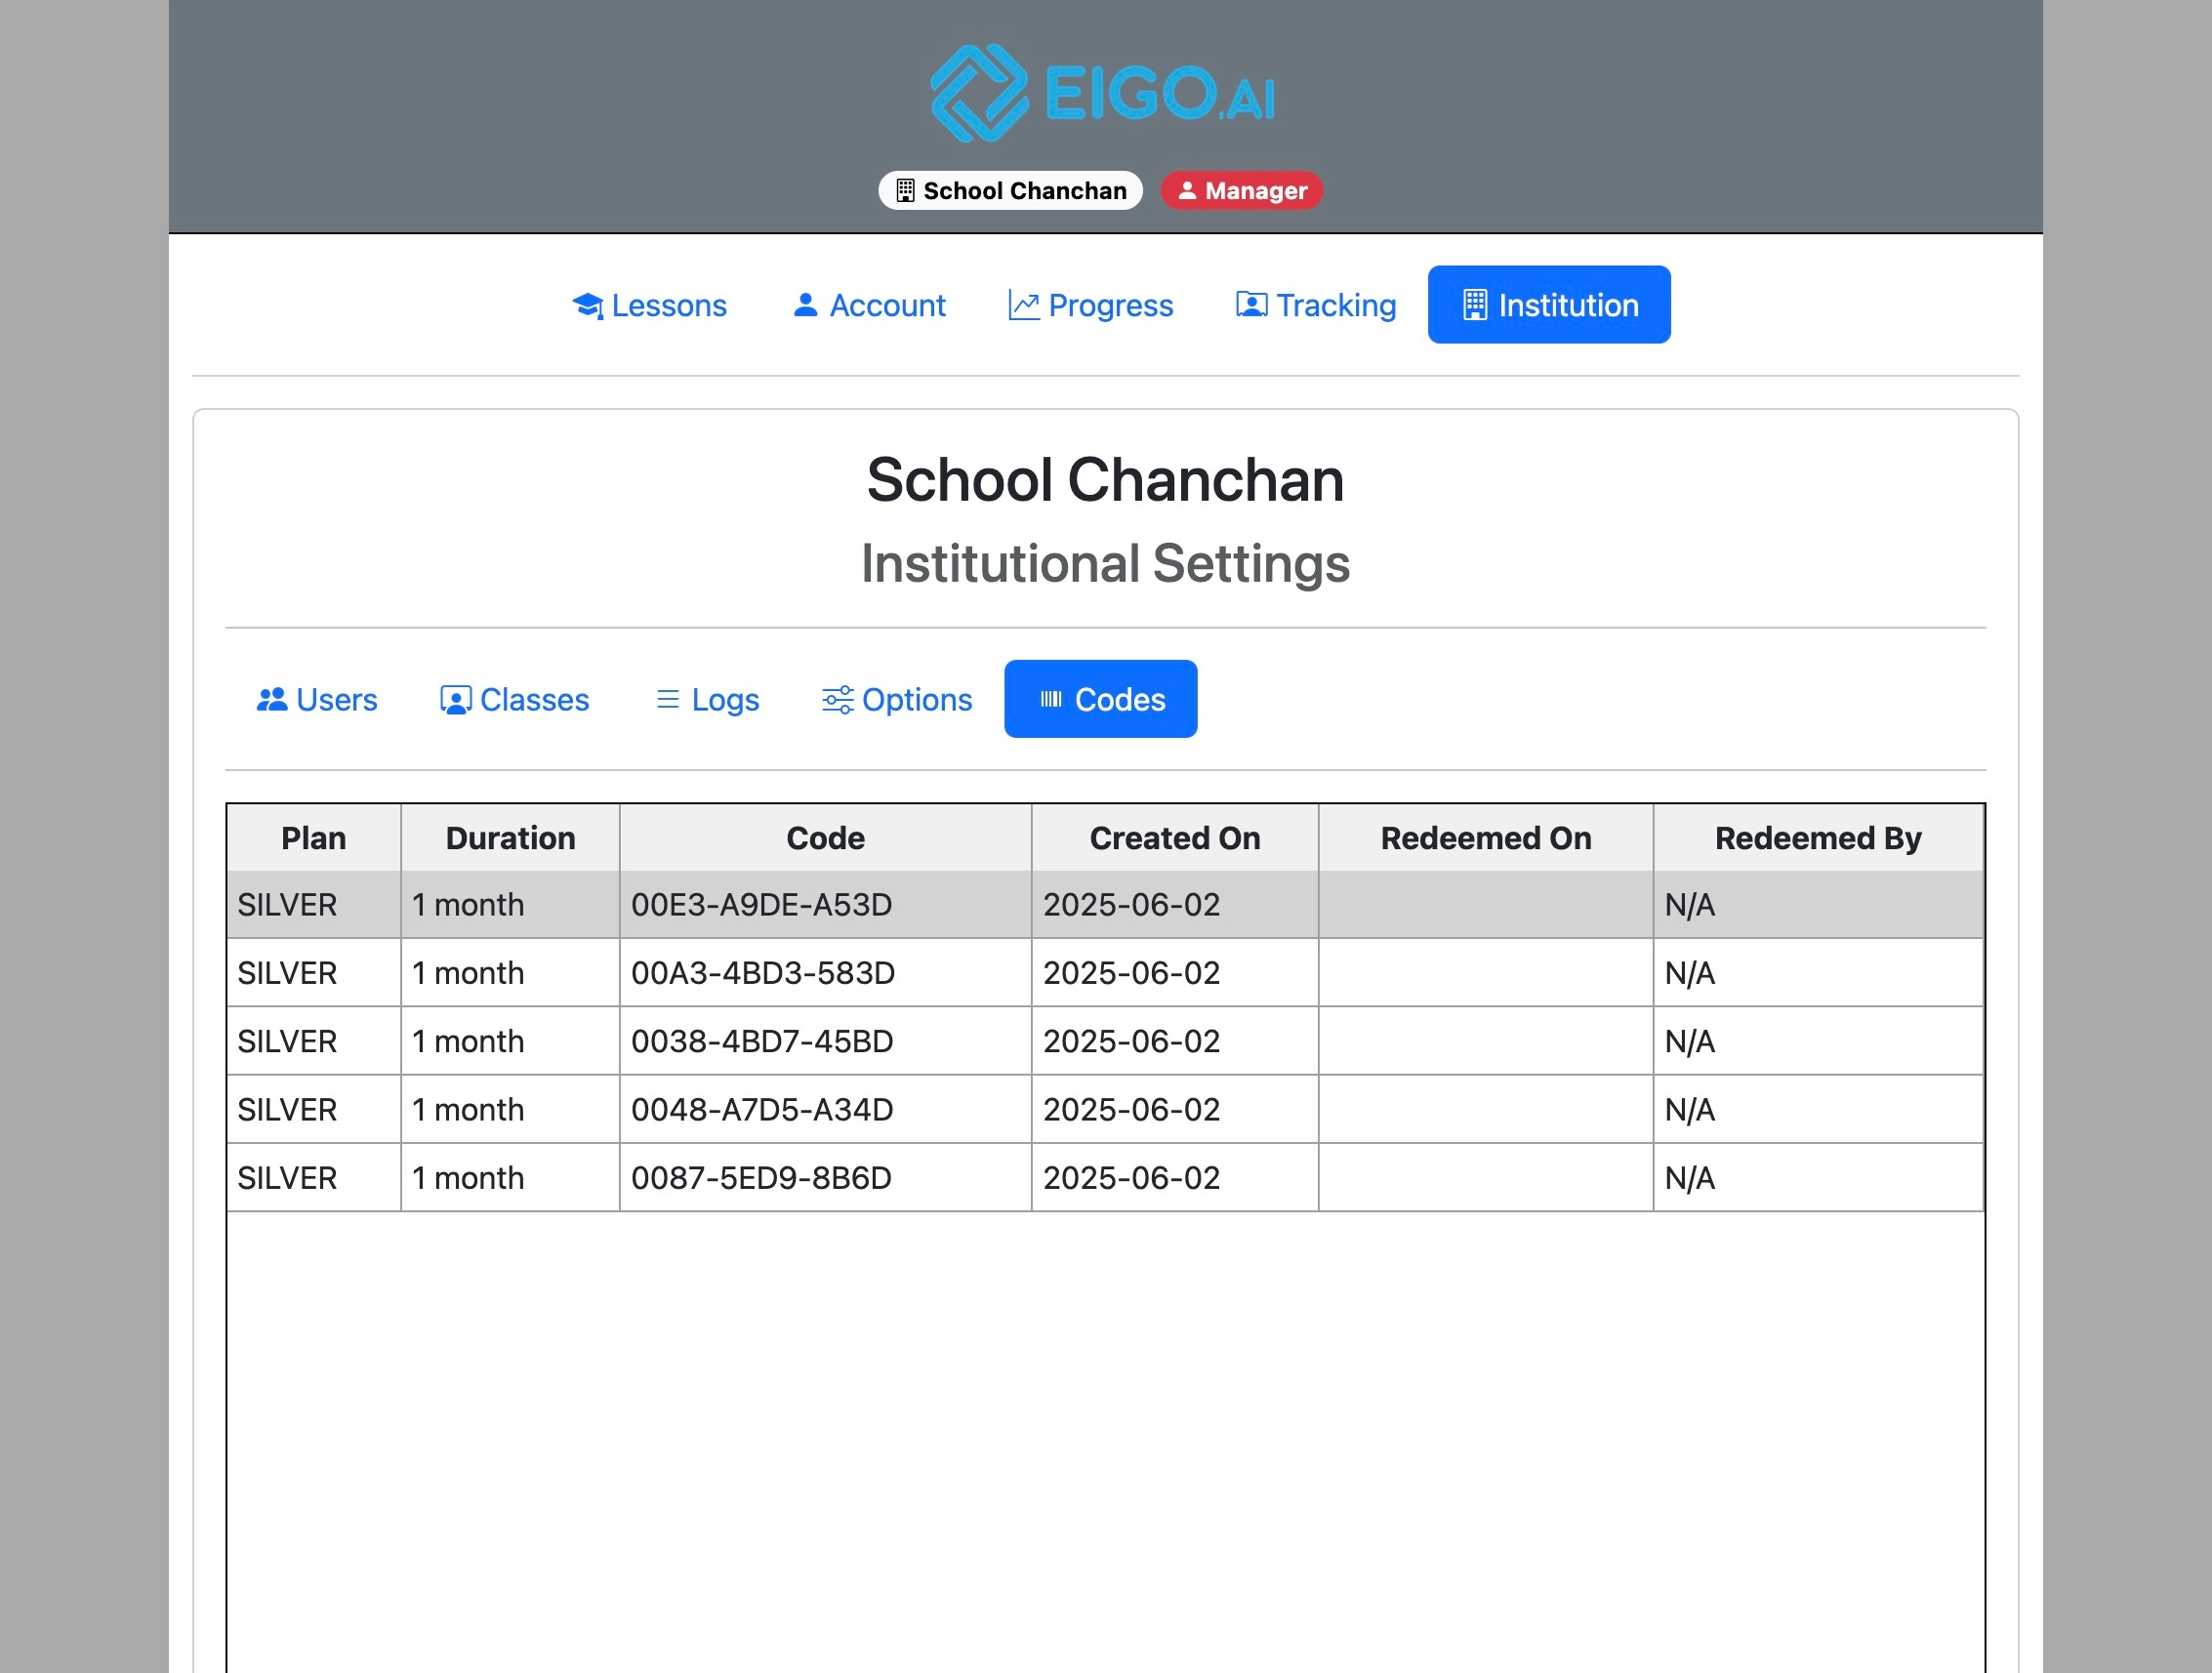Screen dimensions: 2212x1673
Task: Click the Institutional Settings subheading
Action: 1105,564
